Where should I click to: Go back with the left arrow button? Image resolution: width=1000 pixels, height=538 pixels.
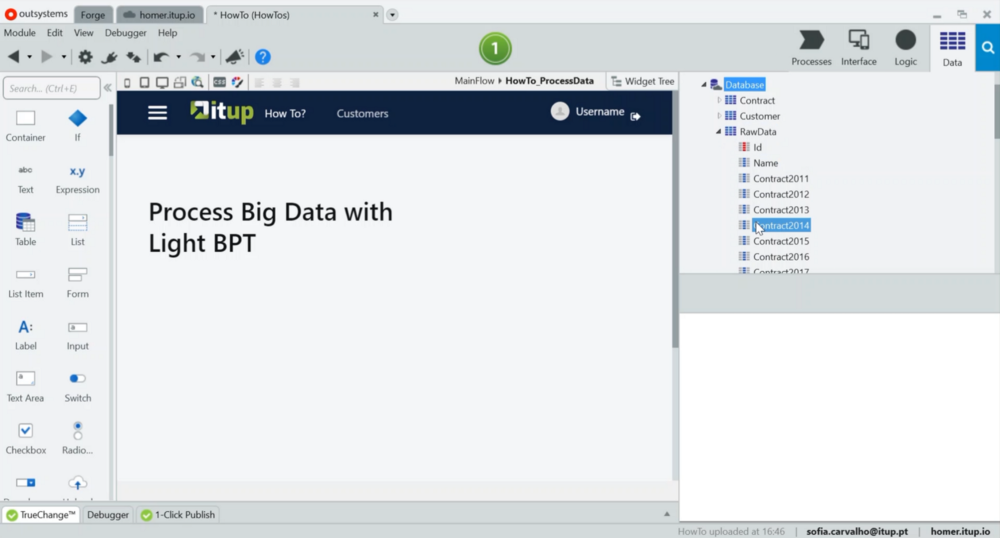coord(13,57)
